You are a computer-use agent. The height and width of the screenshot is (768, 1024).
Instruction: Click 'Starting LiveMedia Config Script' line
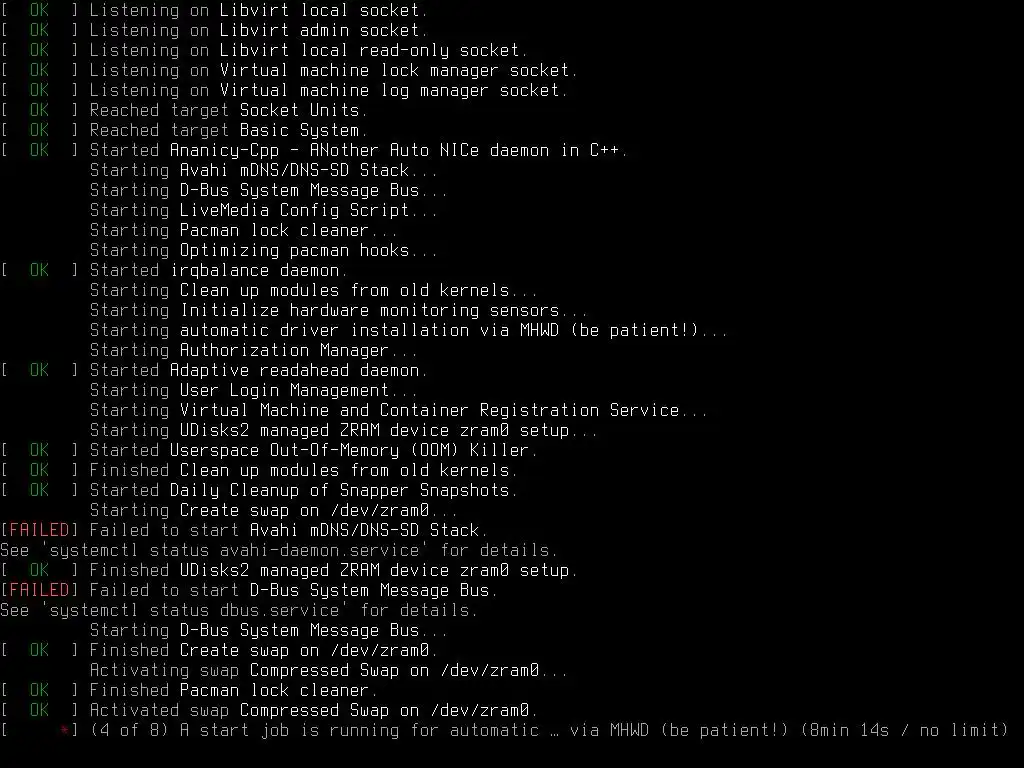coord(263,210)
